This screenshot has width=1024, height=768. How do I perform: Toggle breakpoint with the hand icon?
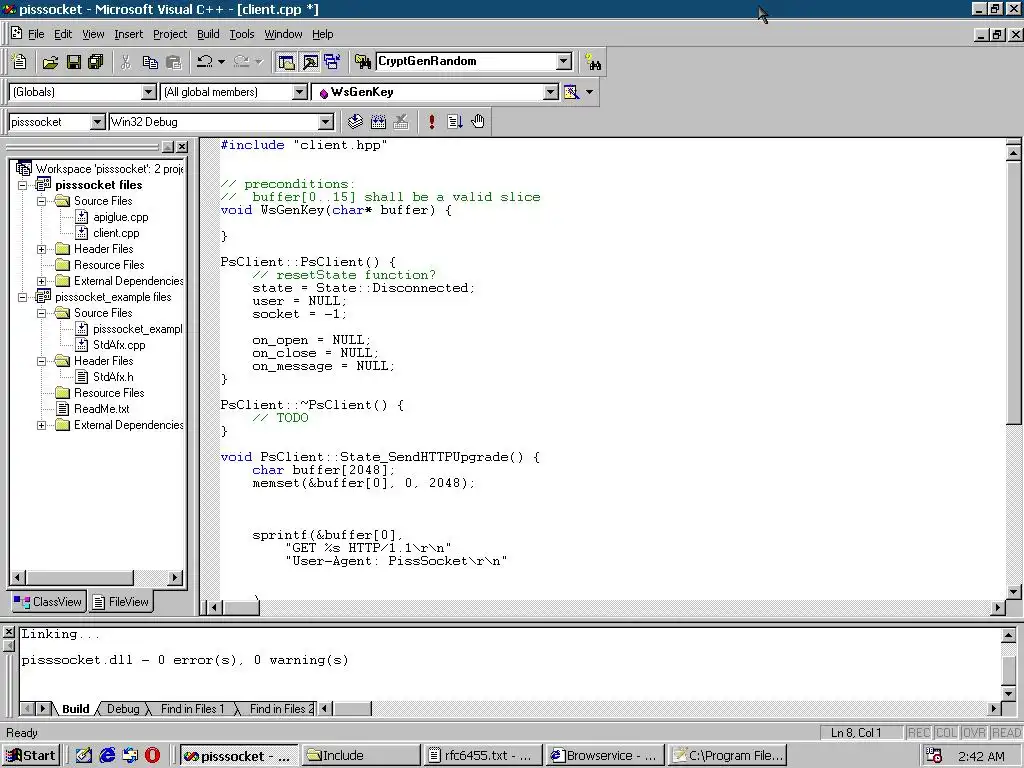(478, 121)
